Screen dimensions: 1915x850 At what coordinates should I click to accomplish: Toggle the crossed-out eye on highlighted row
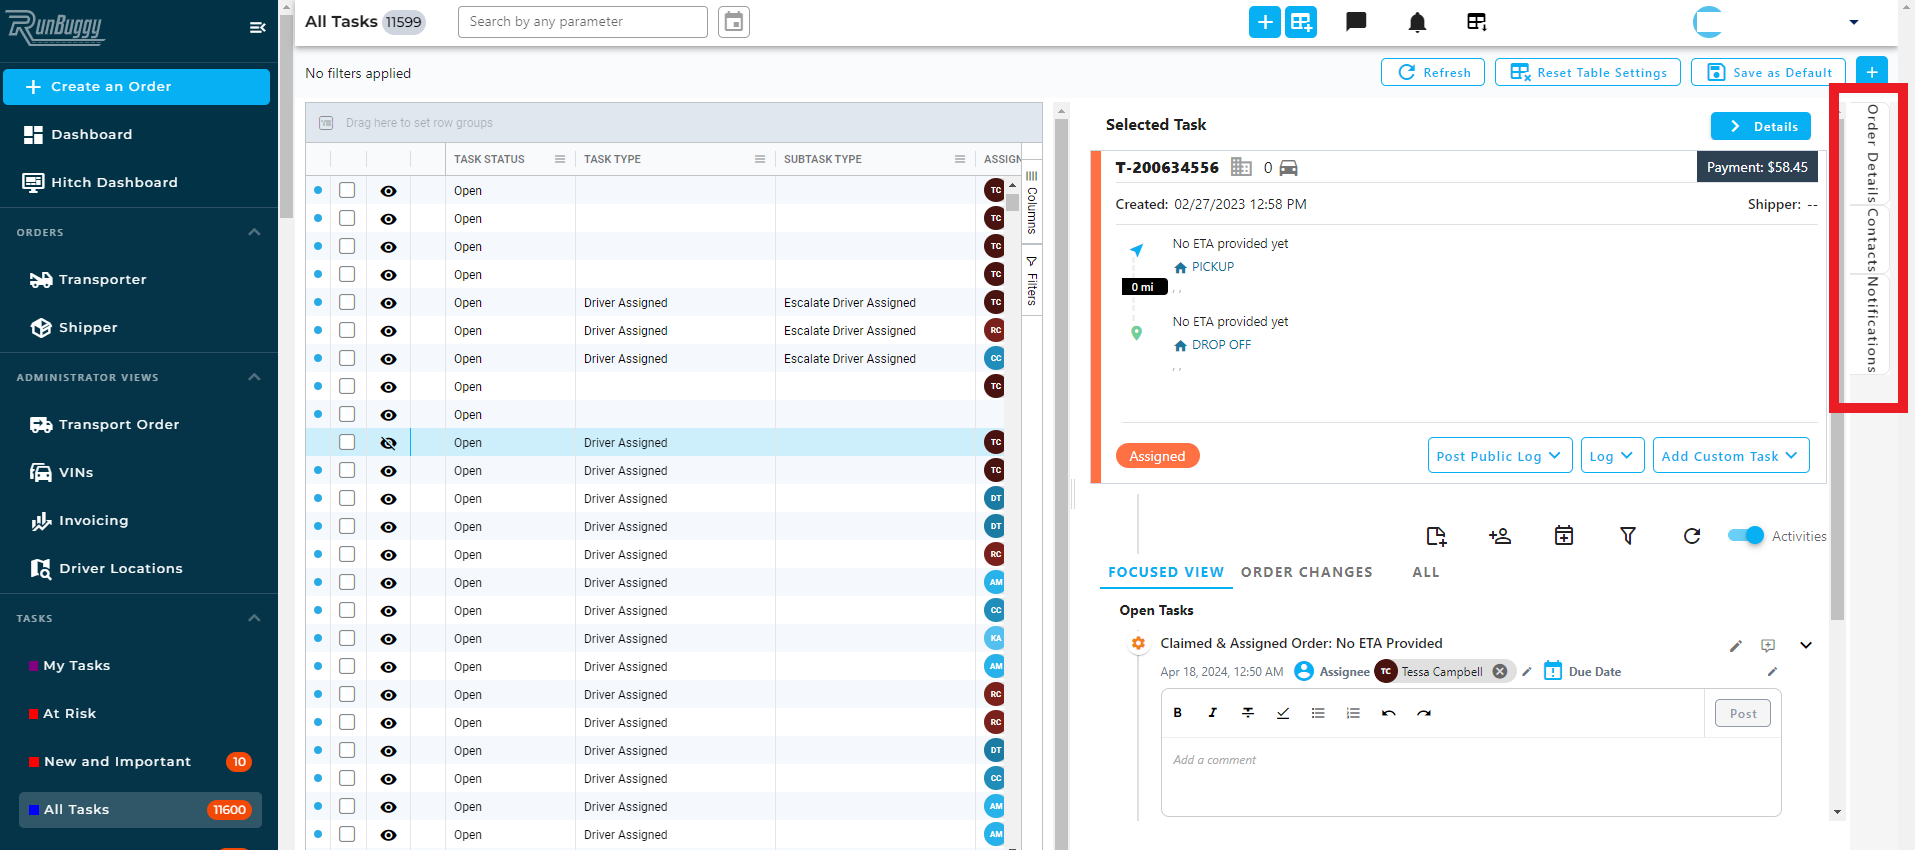[389, 443]
